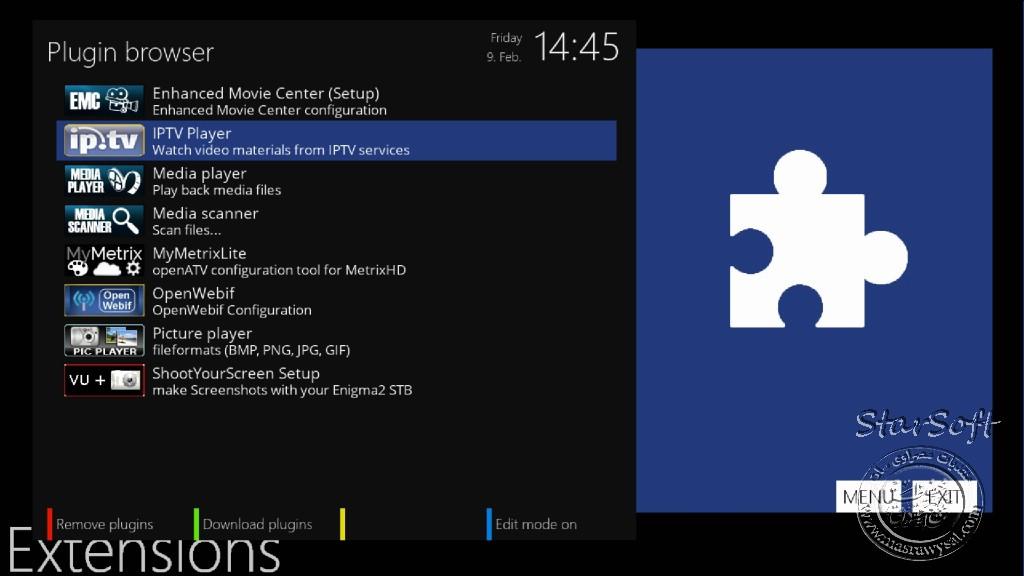Click the "OpenWebif Configuration" description
Image resolution: width=1024 pixels, height=576 pixels.
tap(232, 310)
